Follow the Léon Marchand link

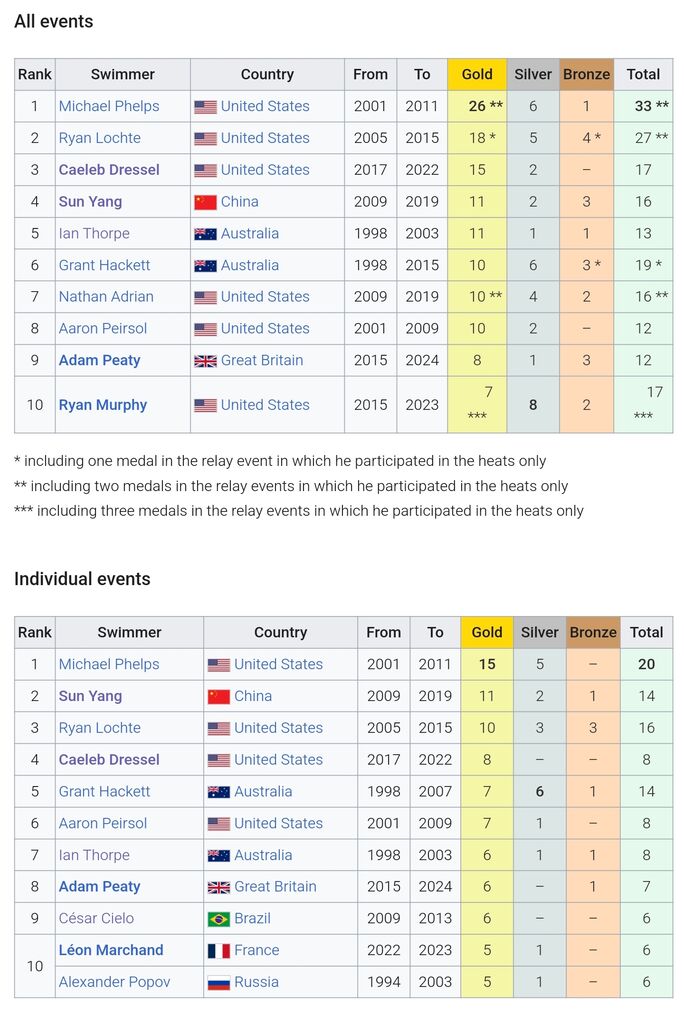pos(111,950)
